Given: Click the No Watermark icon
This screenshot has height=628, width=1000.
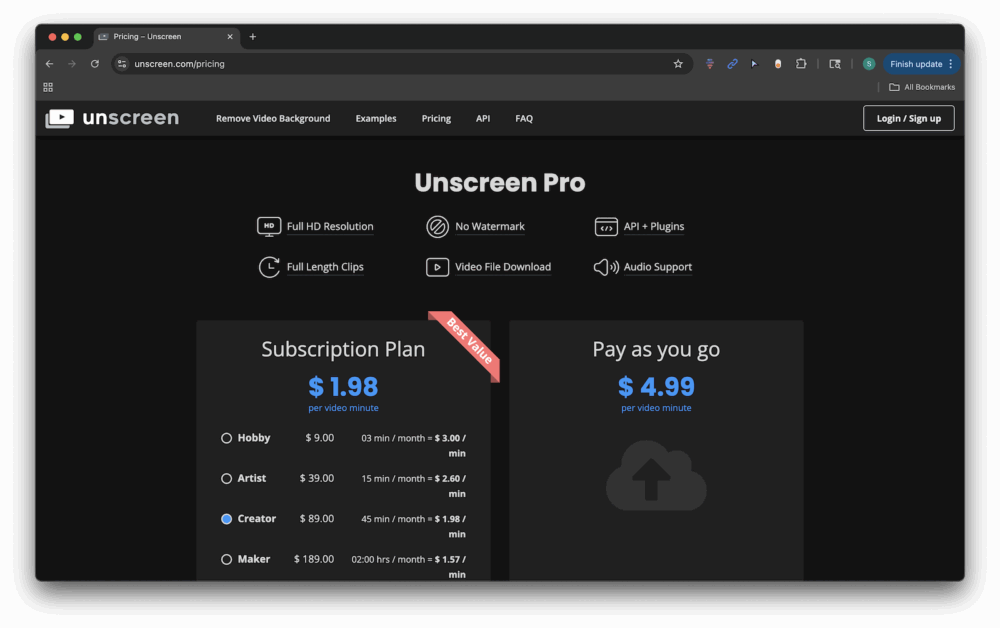Looking at the screenshot, I should tap(437, 227).
